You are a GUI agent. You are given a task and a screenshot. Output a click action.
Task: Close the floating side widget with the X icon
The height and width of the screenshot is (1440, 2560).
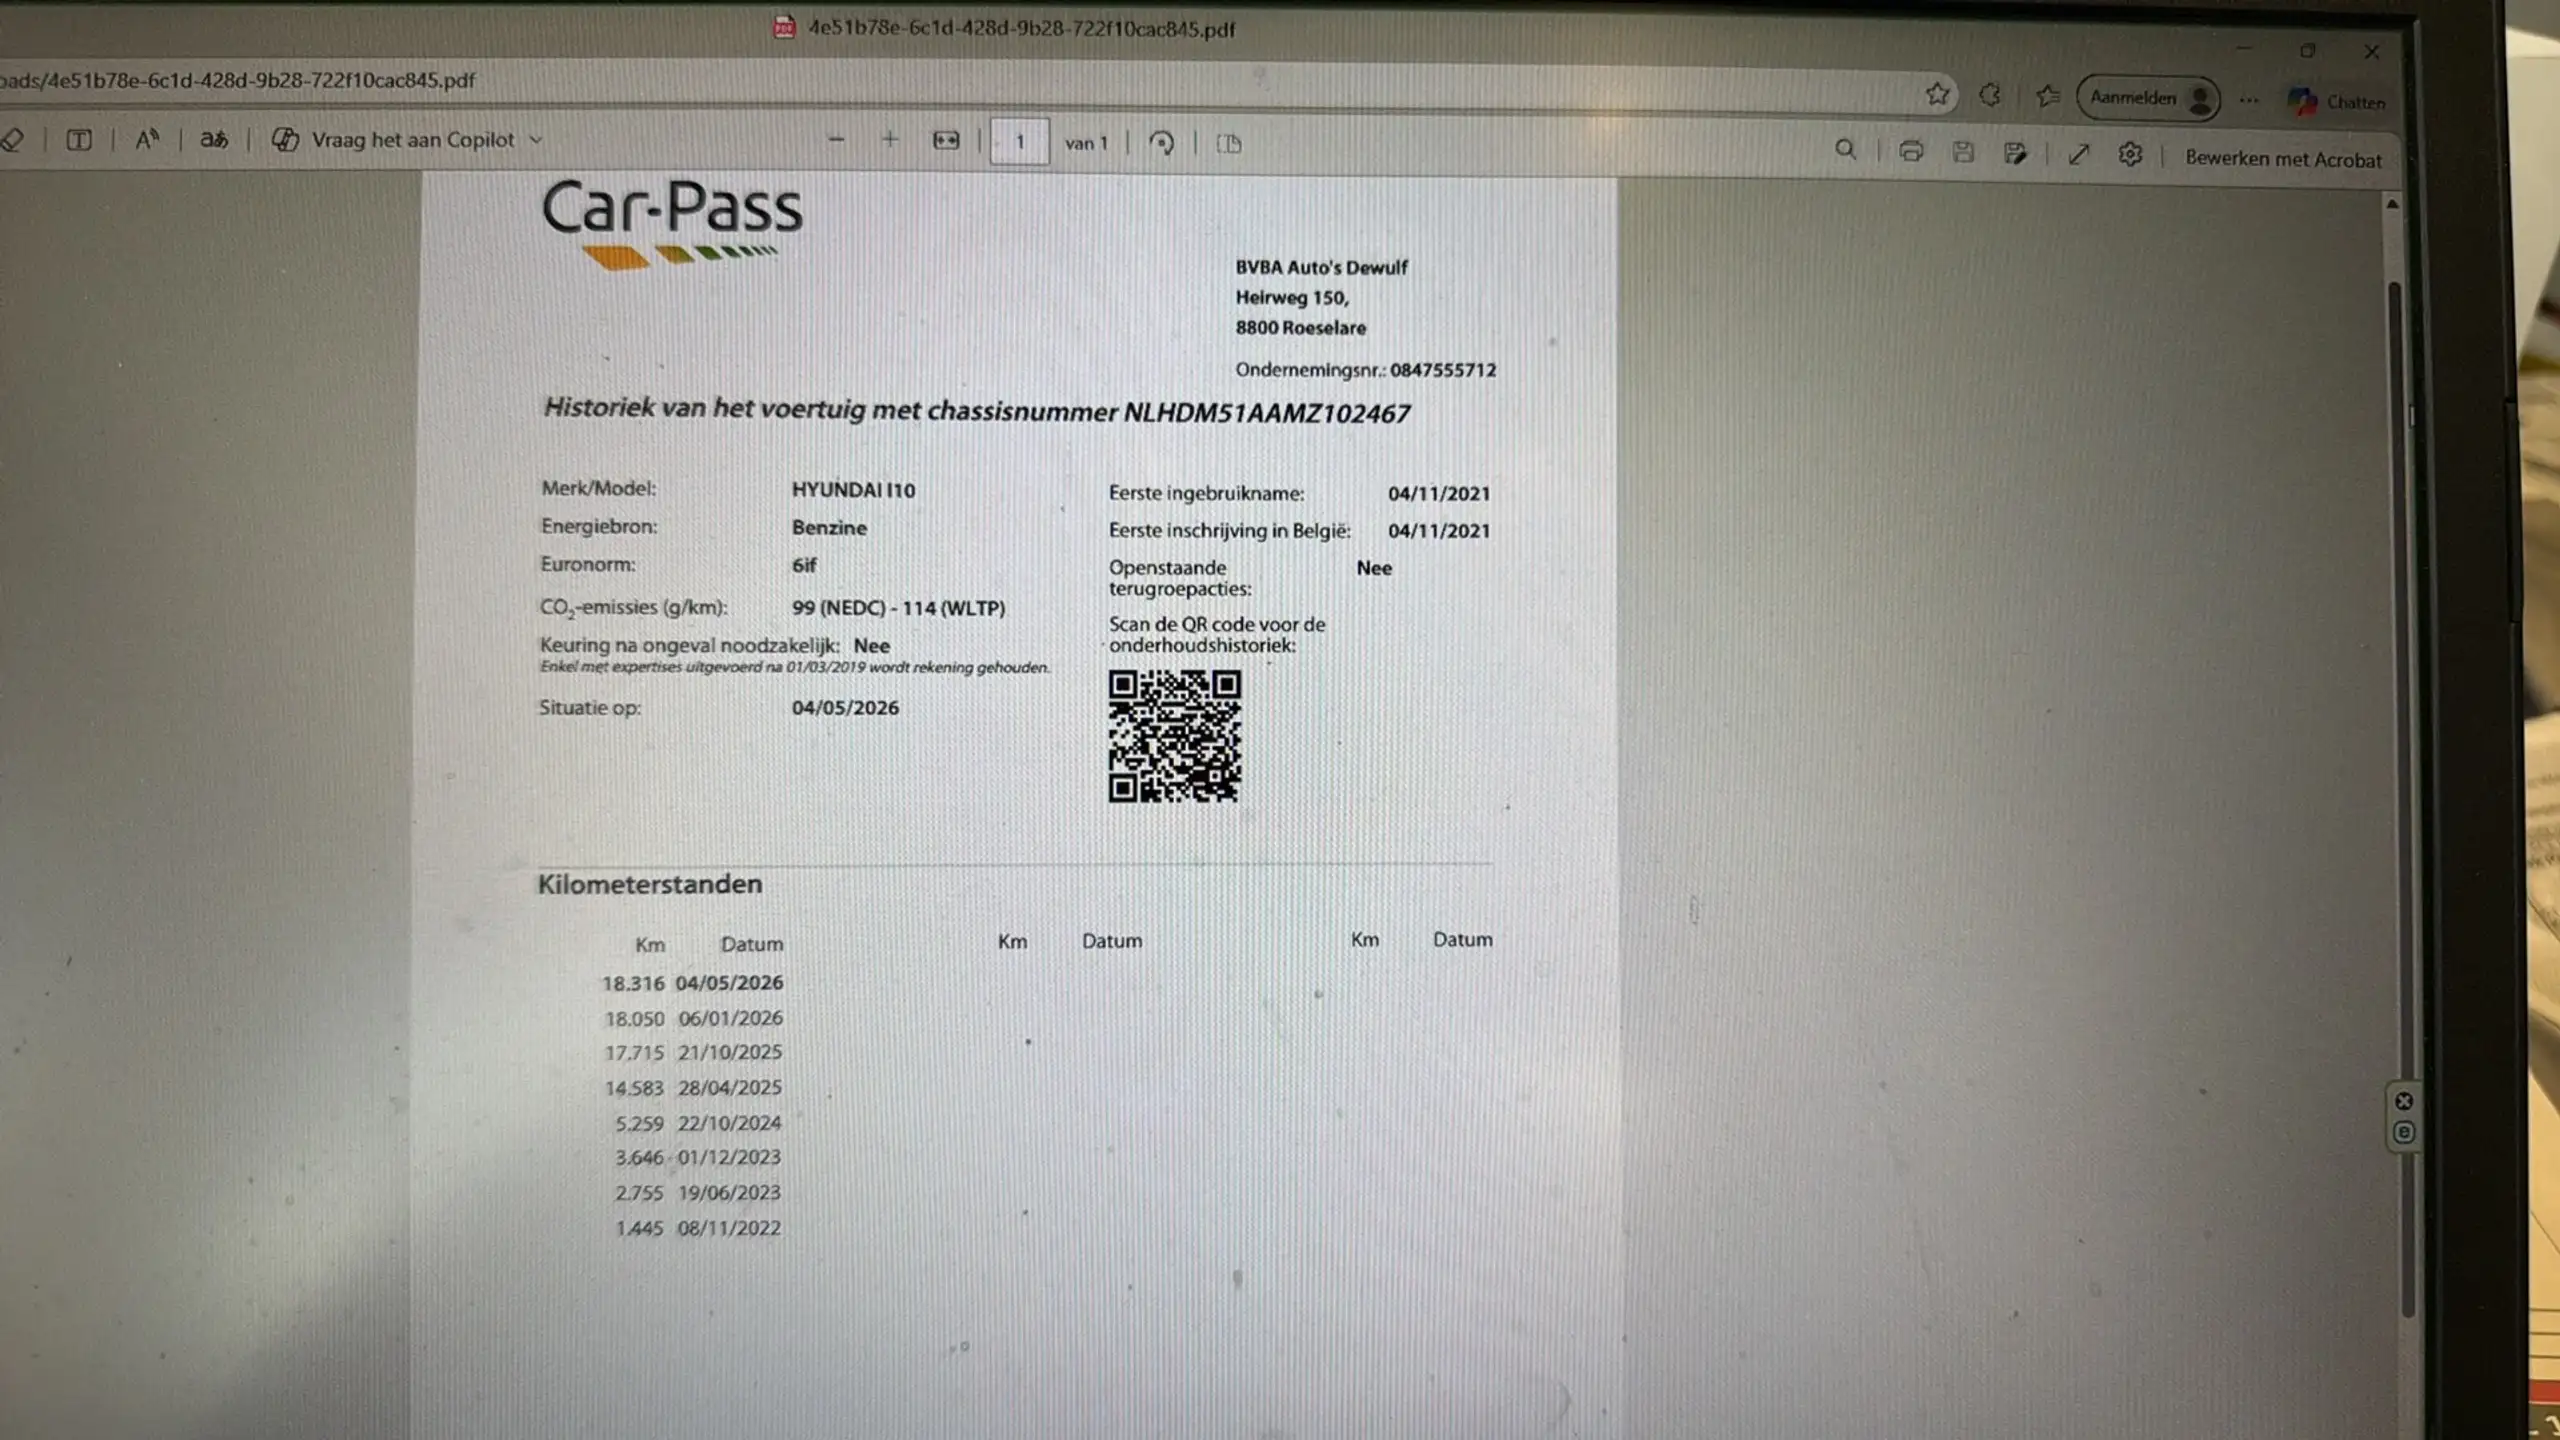[x=2404, y=1101]
